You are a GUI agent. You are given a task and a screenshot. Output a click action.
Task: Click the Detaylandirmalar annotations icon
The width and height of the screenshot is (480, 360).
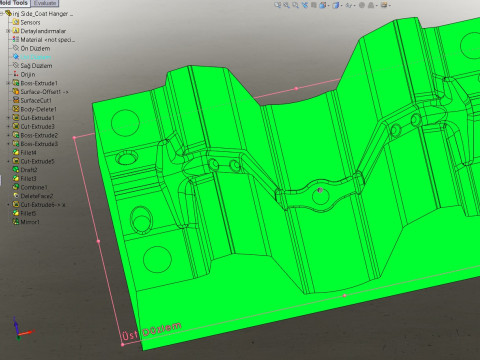pos(16,31)
